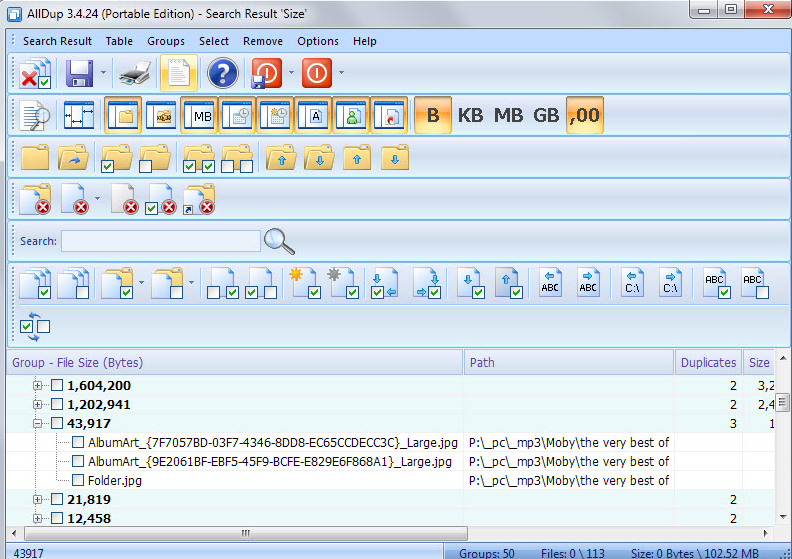Switch size display to GB
The image size is (792, 559).
coord(546,115)
